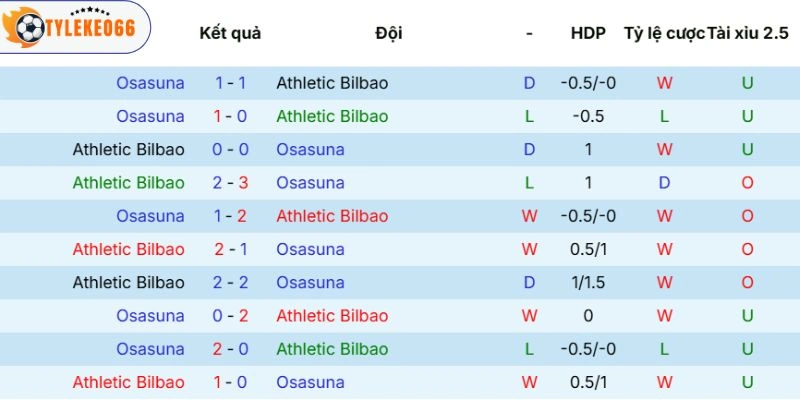Click the 2 - 3 score result
This screenshot has height=400, width=800.
231,183
